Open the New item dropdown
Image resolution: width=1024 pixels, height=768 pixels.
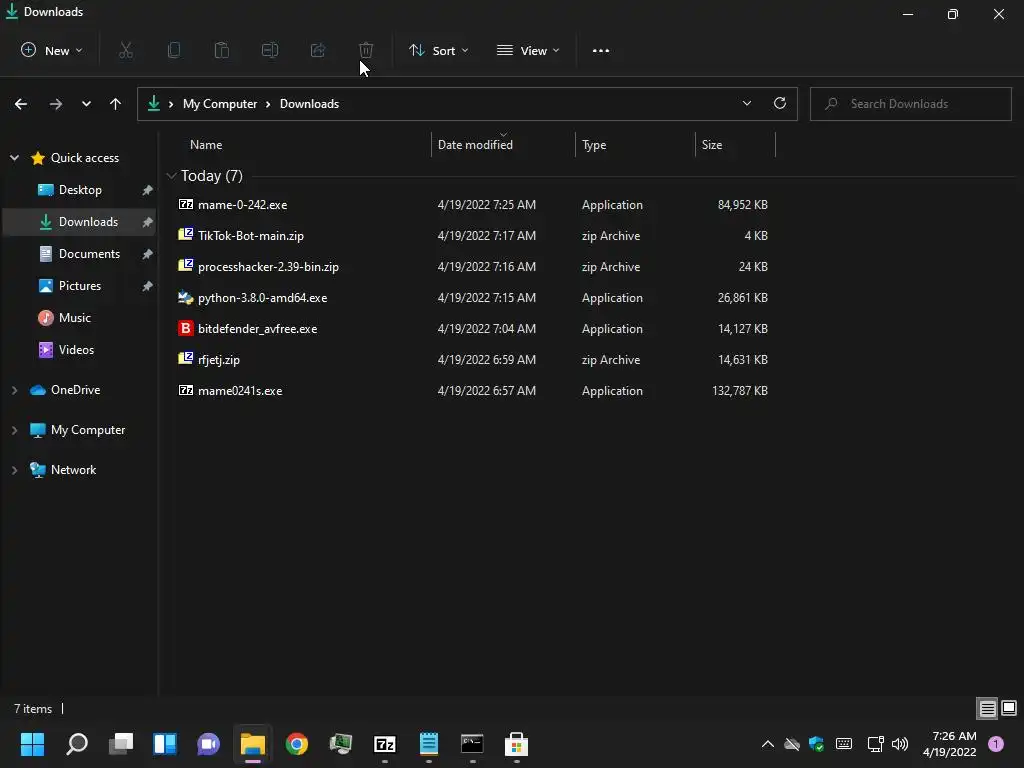[52, 50]
